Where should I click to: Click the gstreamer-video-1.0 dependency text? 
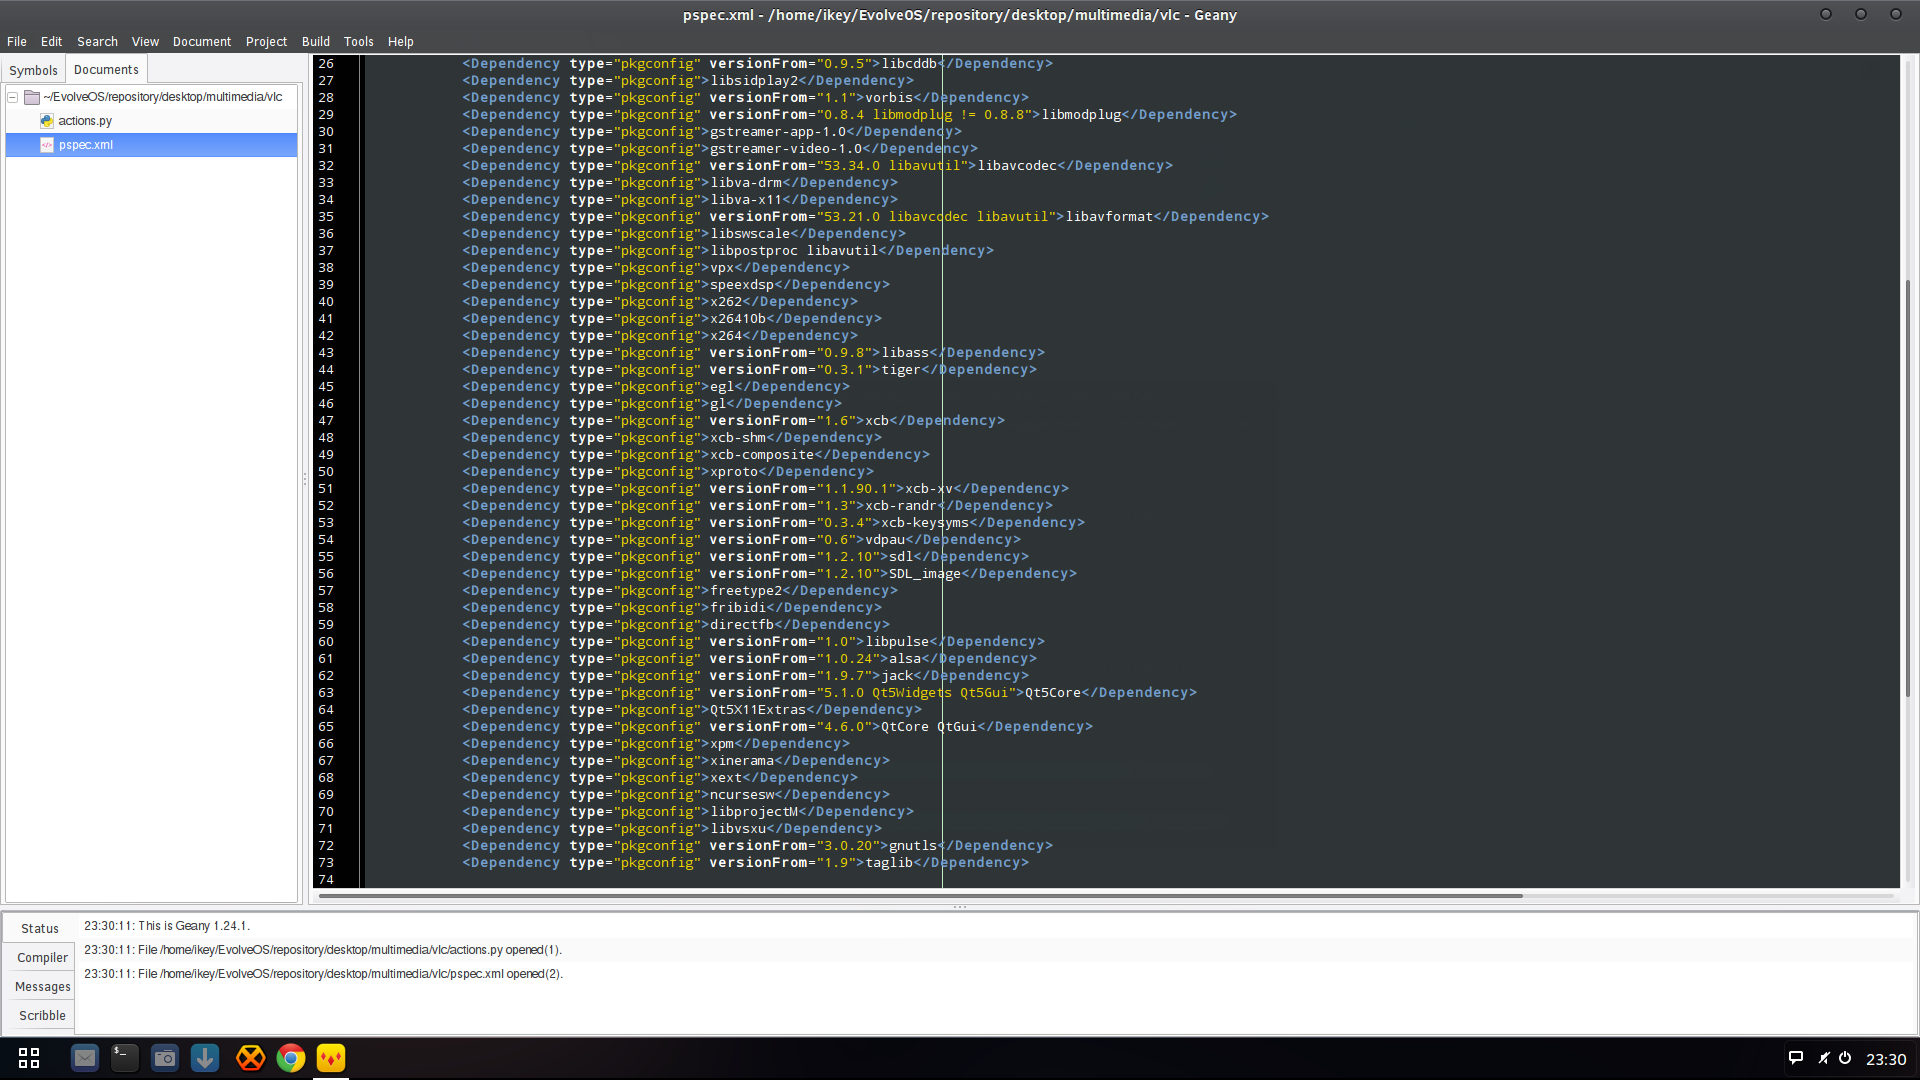click(x=786, y=149)
